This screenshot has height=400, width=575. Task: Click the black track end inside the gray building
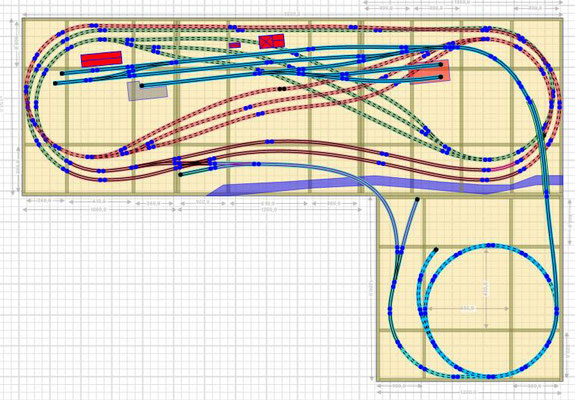(142, 86)
